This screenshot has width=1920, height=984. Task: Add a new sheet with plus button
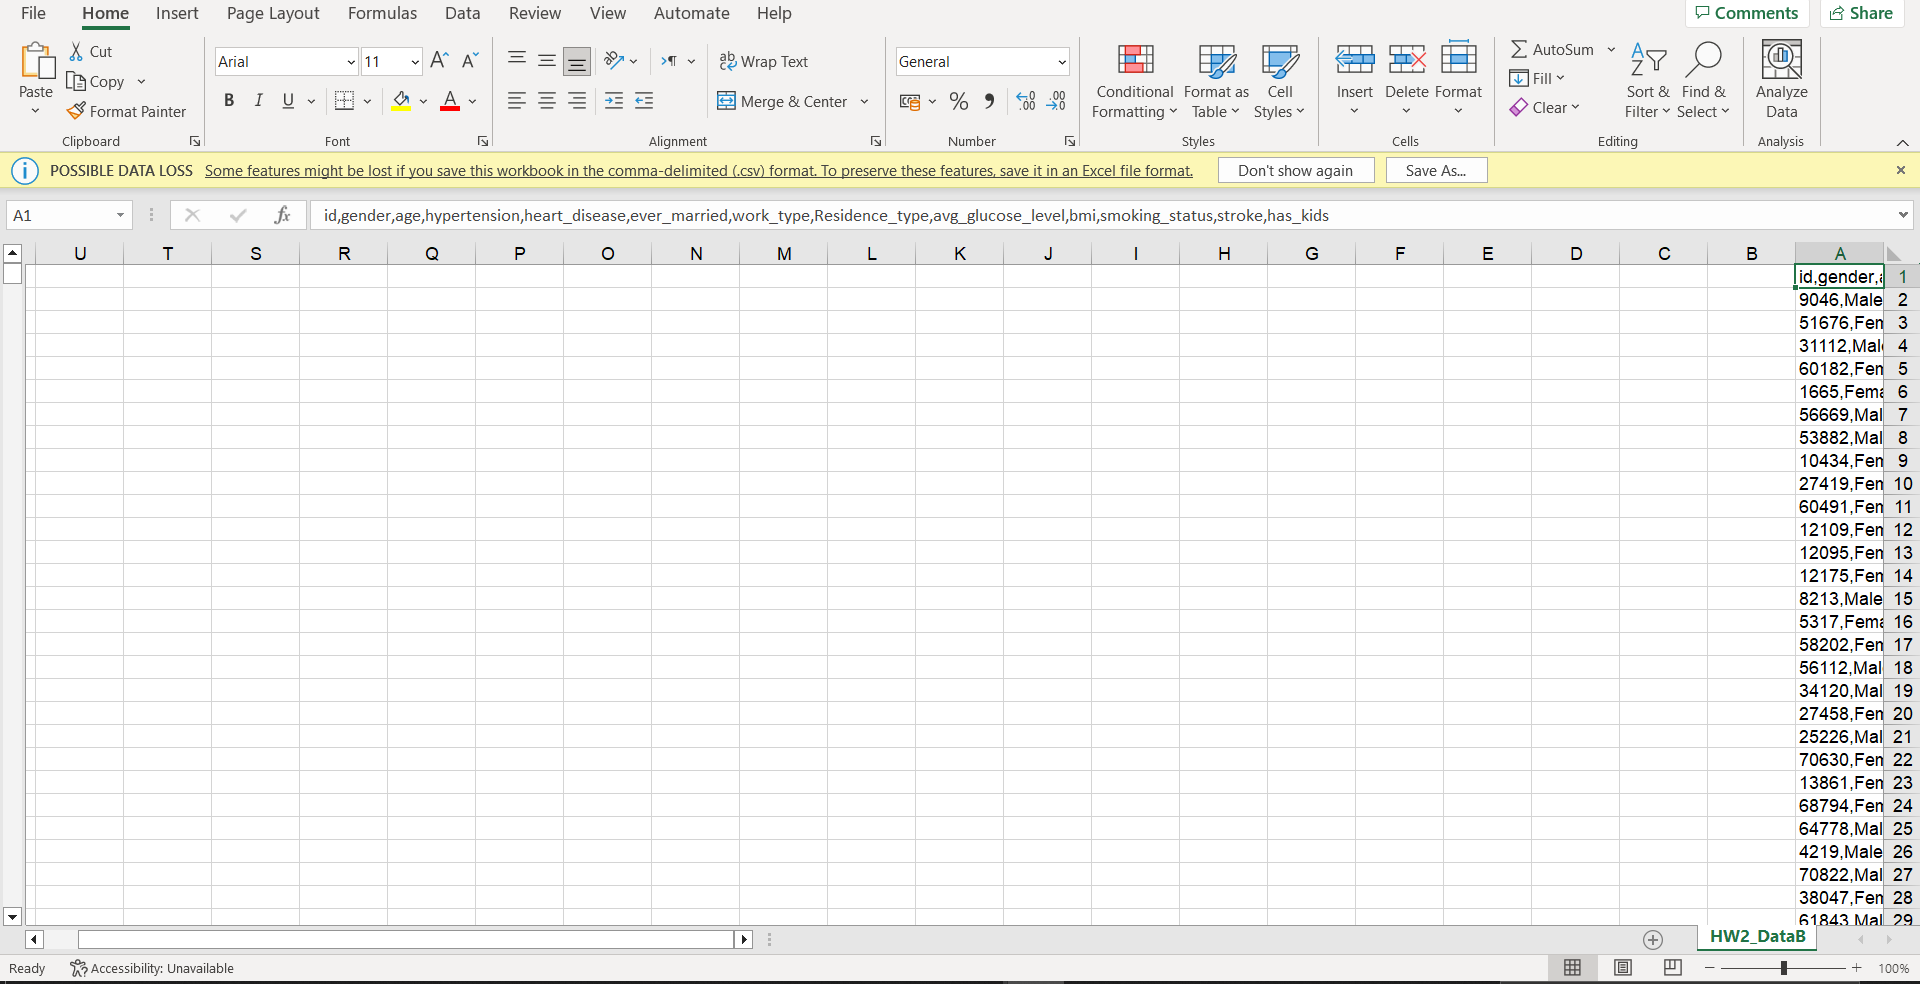pyautogui.click(x=1653, y=940)
